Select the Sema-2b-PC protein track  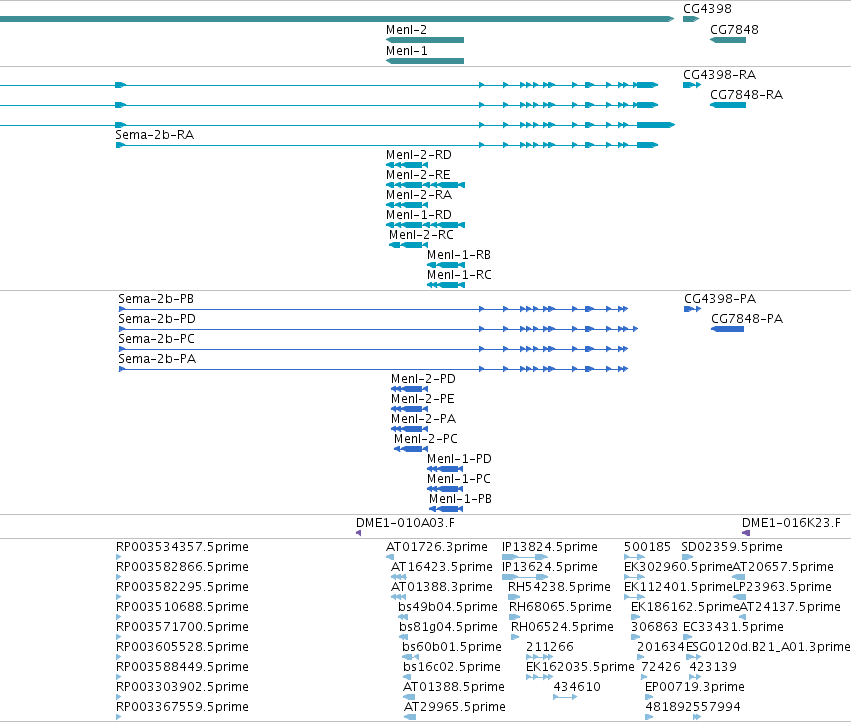pyautogui.click(x=373, y=349)
